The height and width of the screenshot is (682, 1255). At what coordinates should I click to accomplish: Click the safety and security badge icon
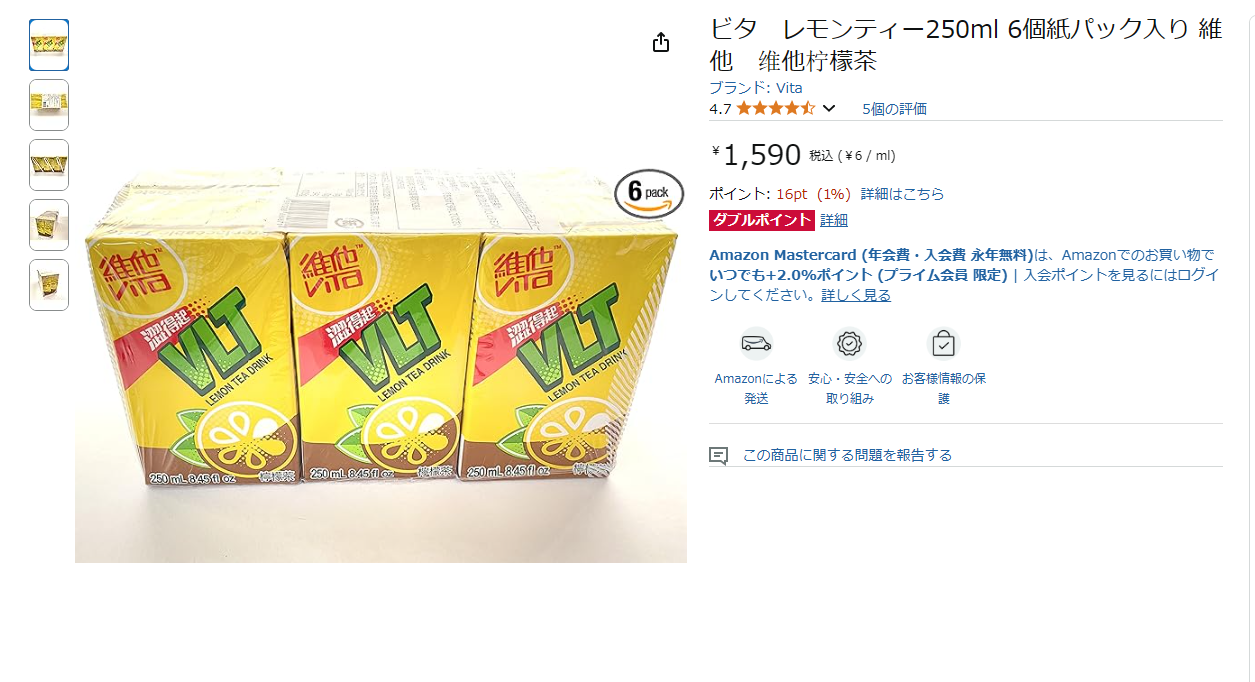pyautogui.click(x=849, y=344)
